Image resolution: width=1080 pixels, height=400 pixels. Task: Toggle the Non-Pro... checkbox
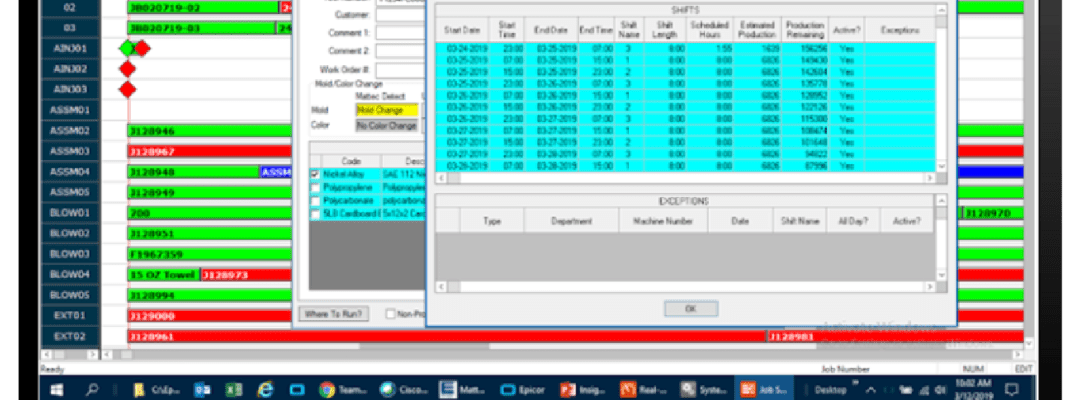[x=391, y=314]
